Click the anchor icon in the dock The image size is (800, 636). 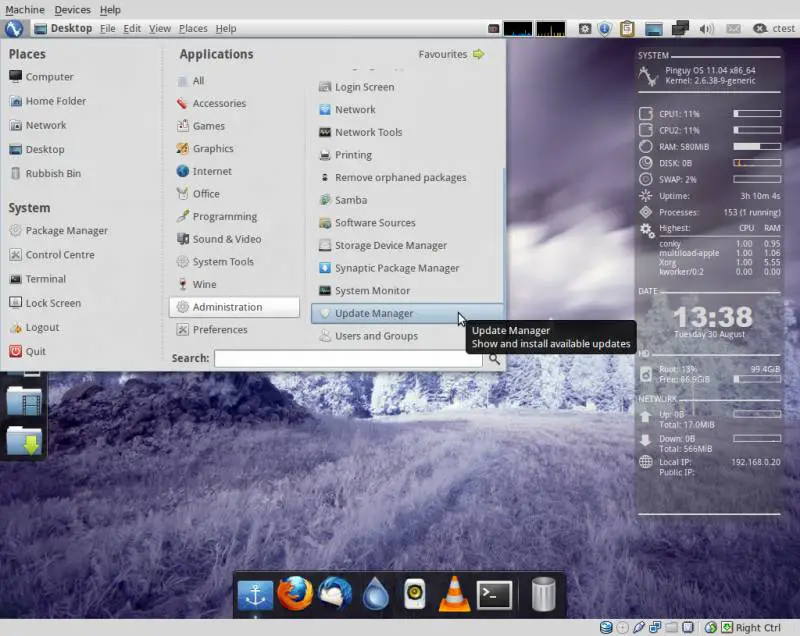[x=255, y=595]
